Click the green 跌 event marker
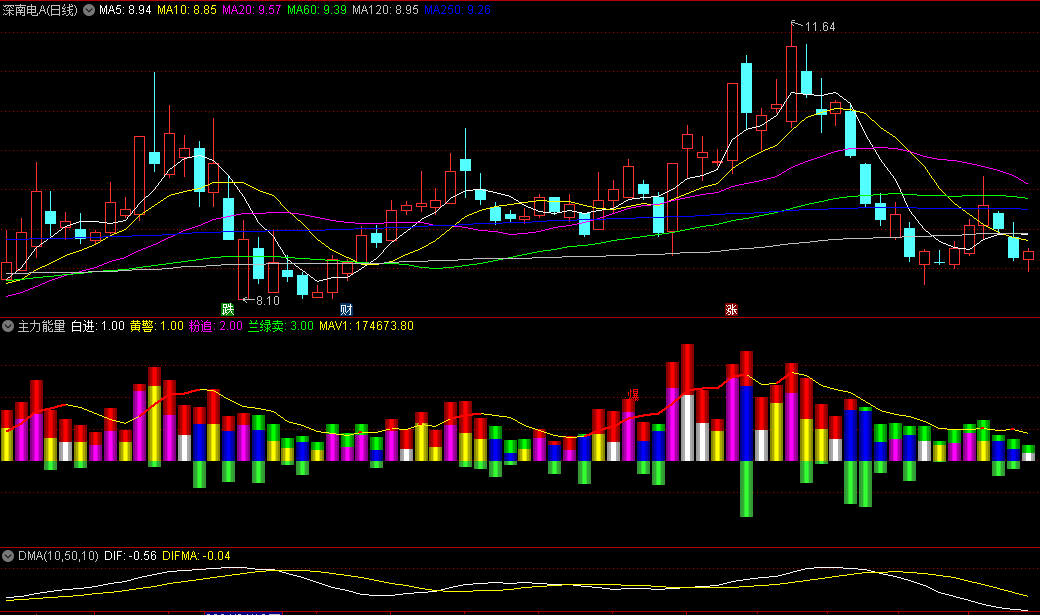Screen dimensions: 1040x615 pyautogui.click(x=228, y=309)
